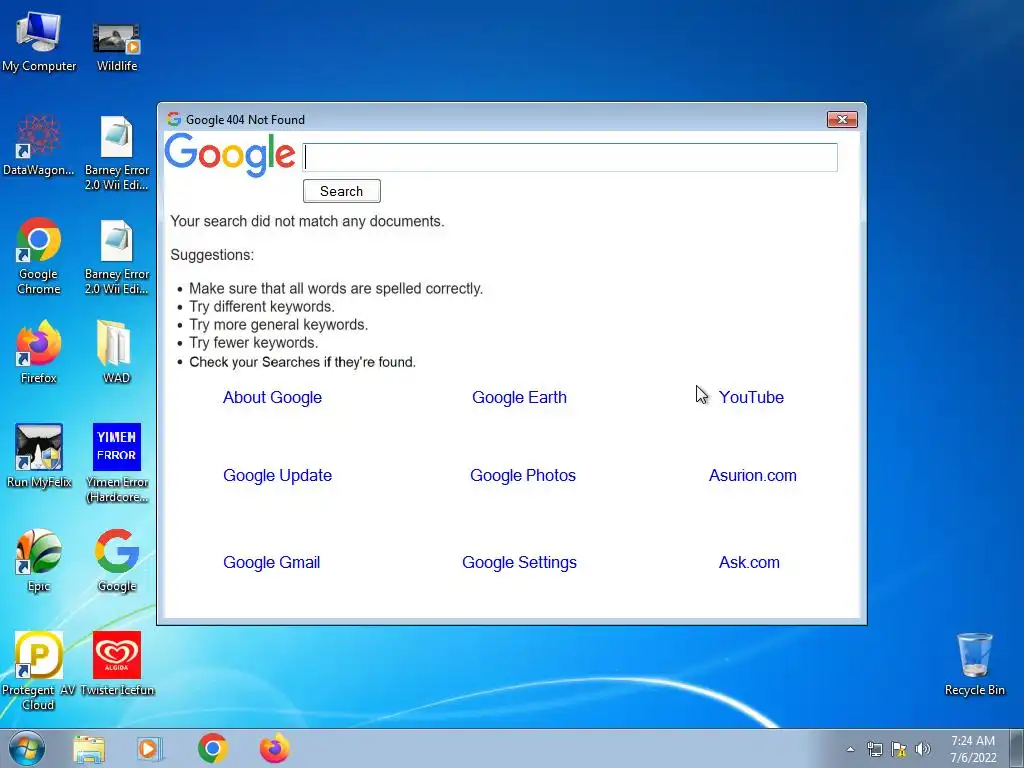Open the Asurion.com link
Image resolution: width=1024 pixels, height=768 pixels.
(x=752, y=475)
